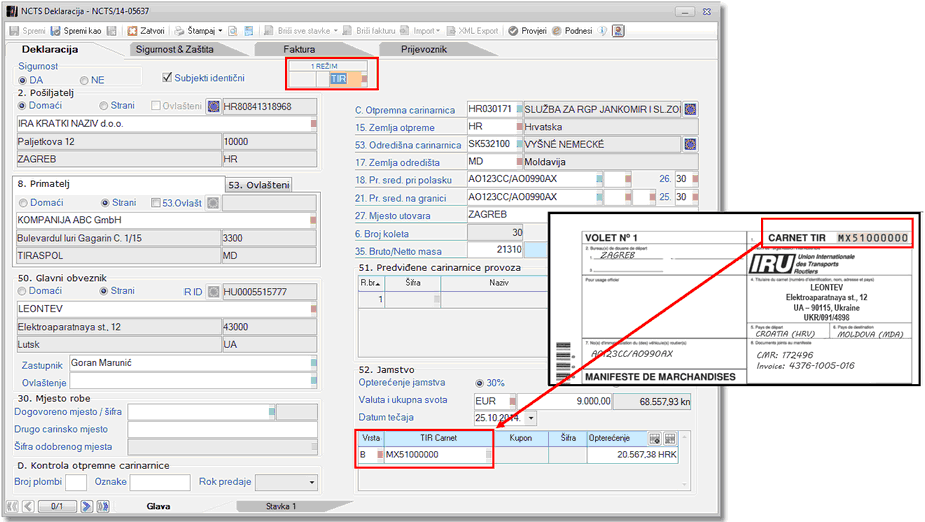Click the 9.000,00 amount field
Viewport: 925px width, 522px height.
(x=565, y=401)
